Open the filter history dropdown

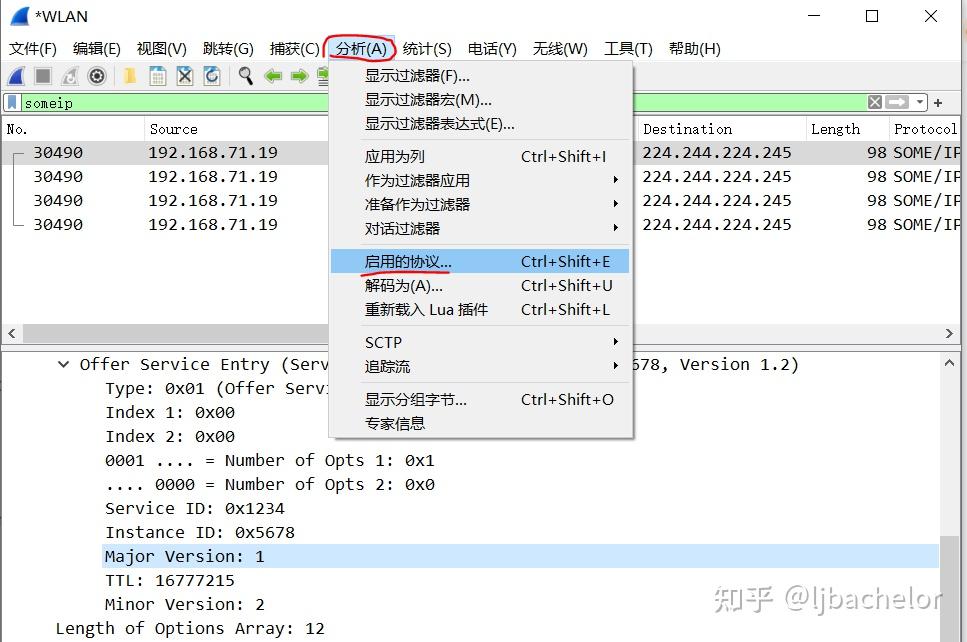(x=918, y=101)
